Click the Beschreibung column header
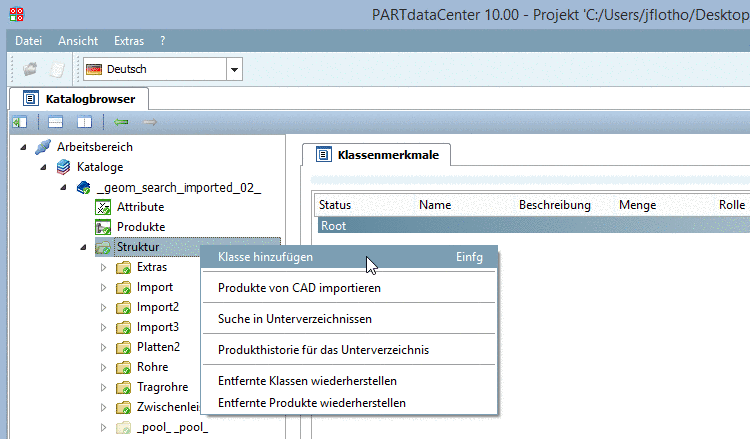Screen dimensions: 750x439 (554, 205)
